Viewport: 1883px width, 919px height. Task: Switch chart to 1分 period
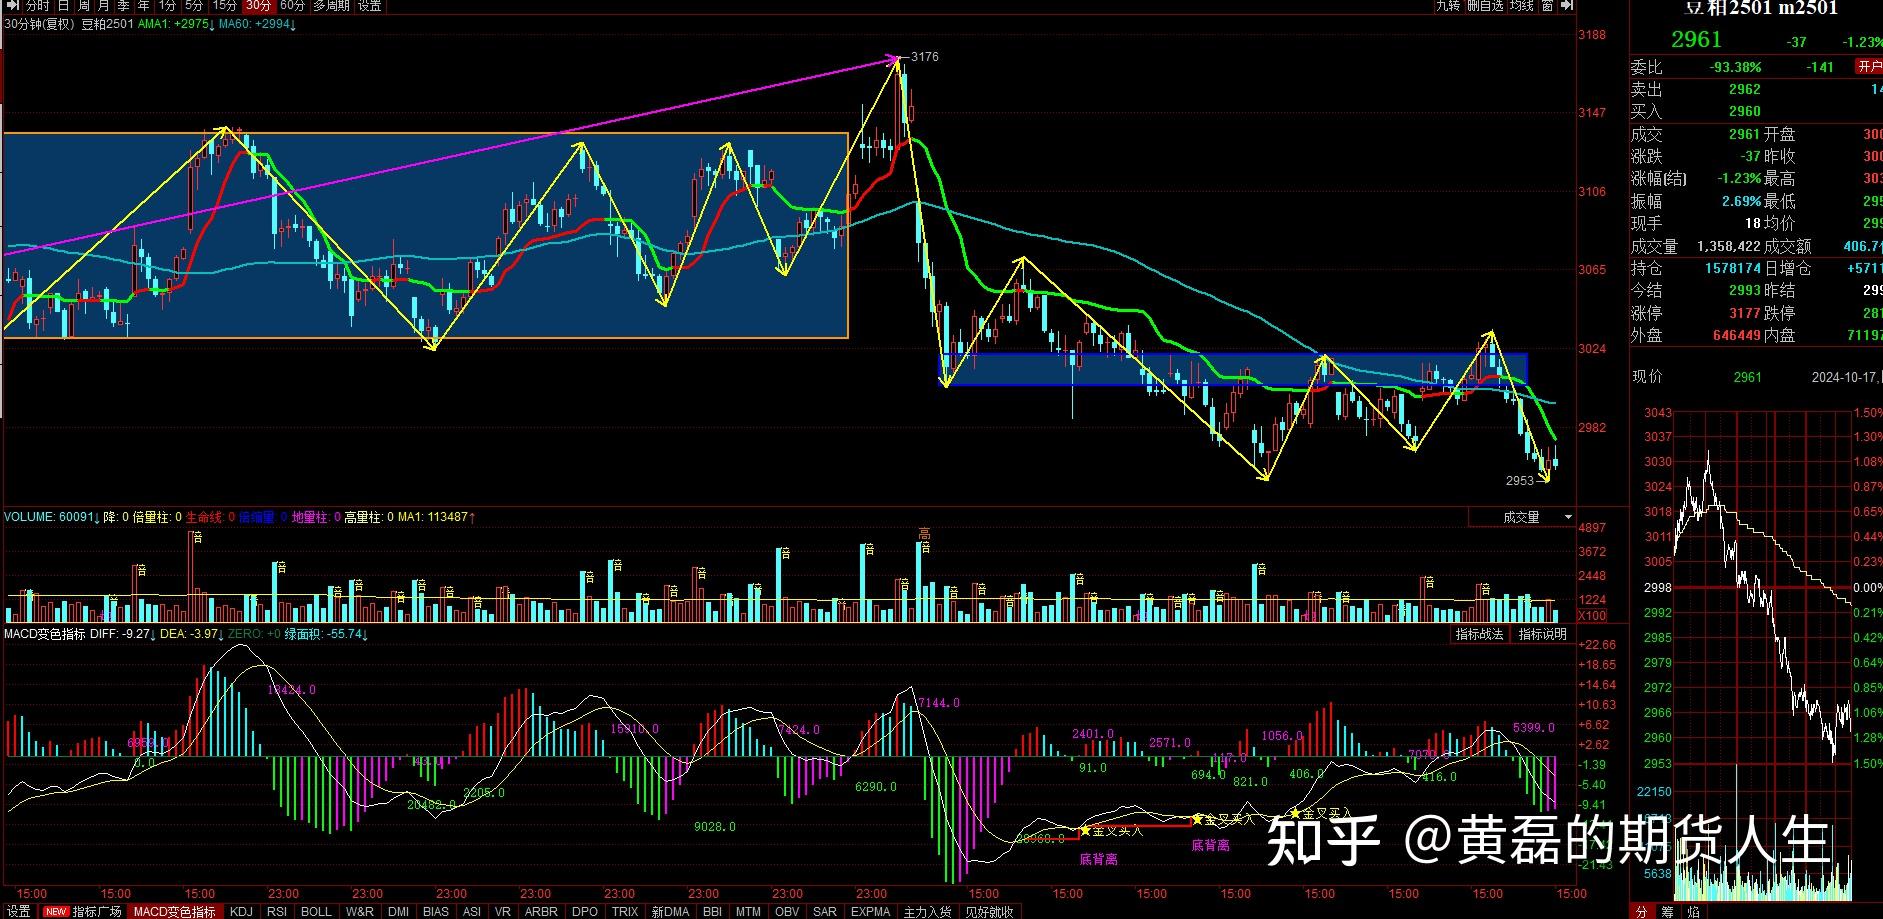[167, 6]
